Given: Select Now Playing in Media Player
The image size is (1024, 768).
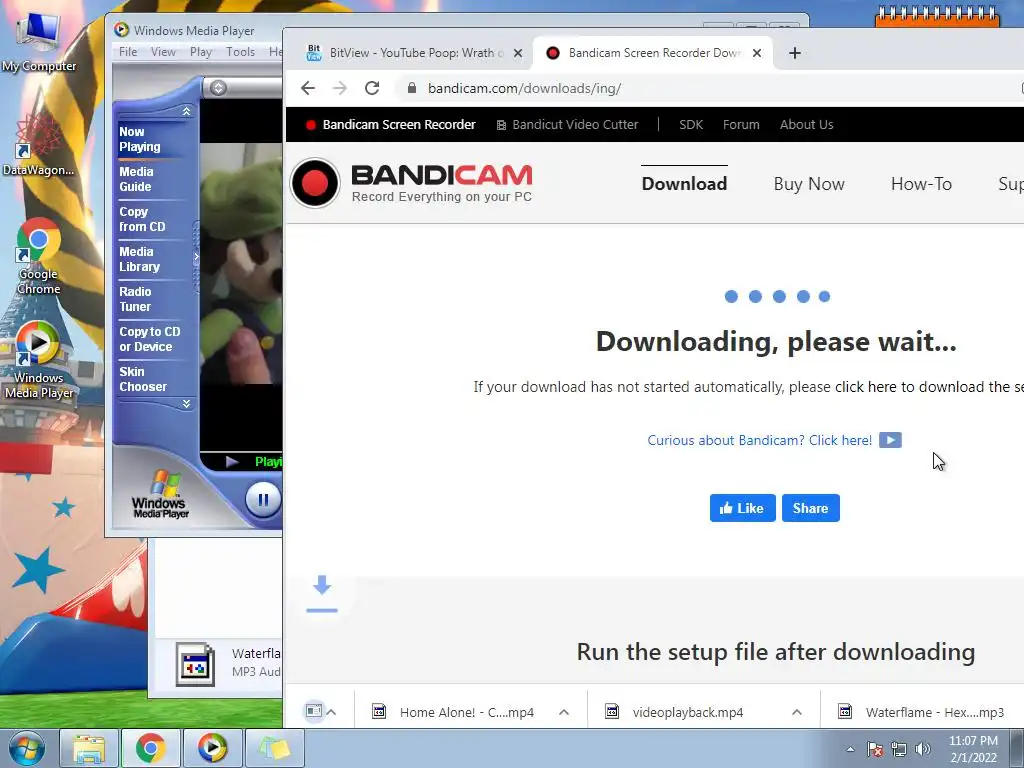Looking at the screenshot, I should pyautogui.click(x=140, y=139).
